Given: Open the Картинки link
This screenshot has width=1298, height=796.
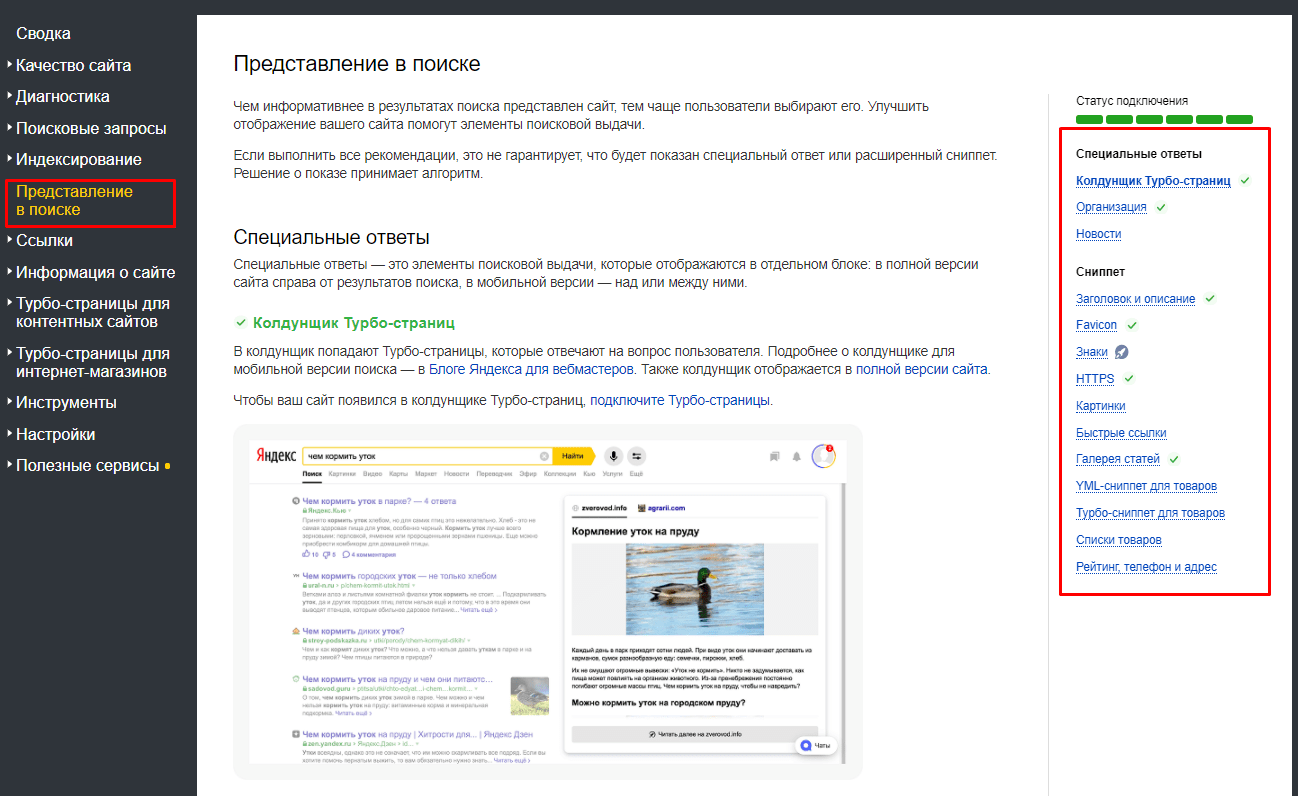Looking at the screenshot, I should click(1101, 406).
